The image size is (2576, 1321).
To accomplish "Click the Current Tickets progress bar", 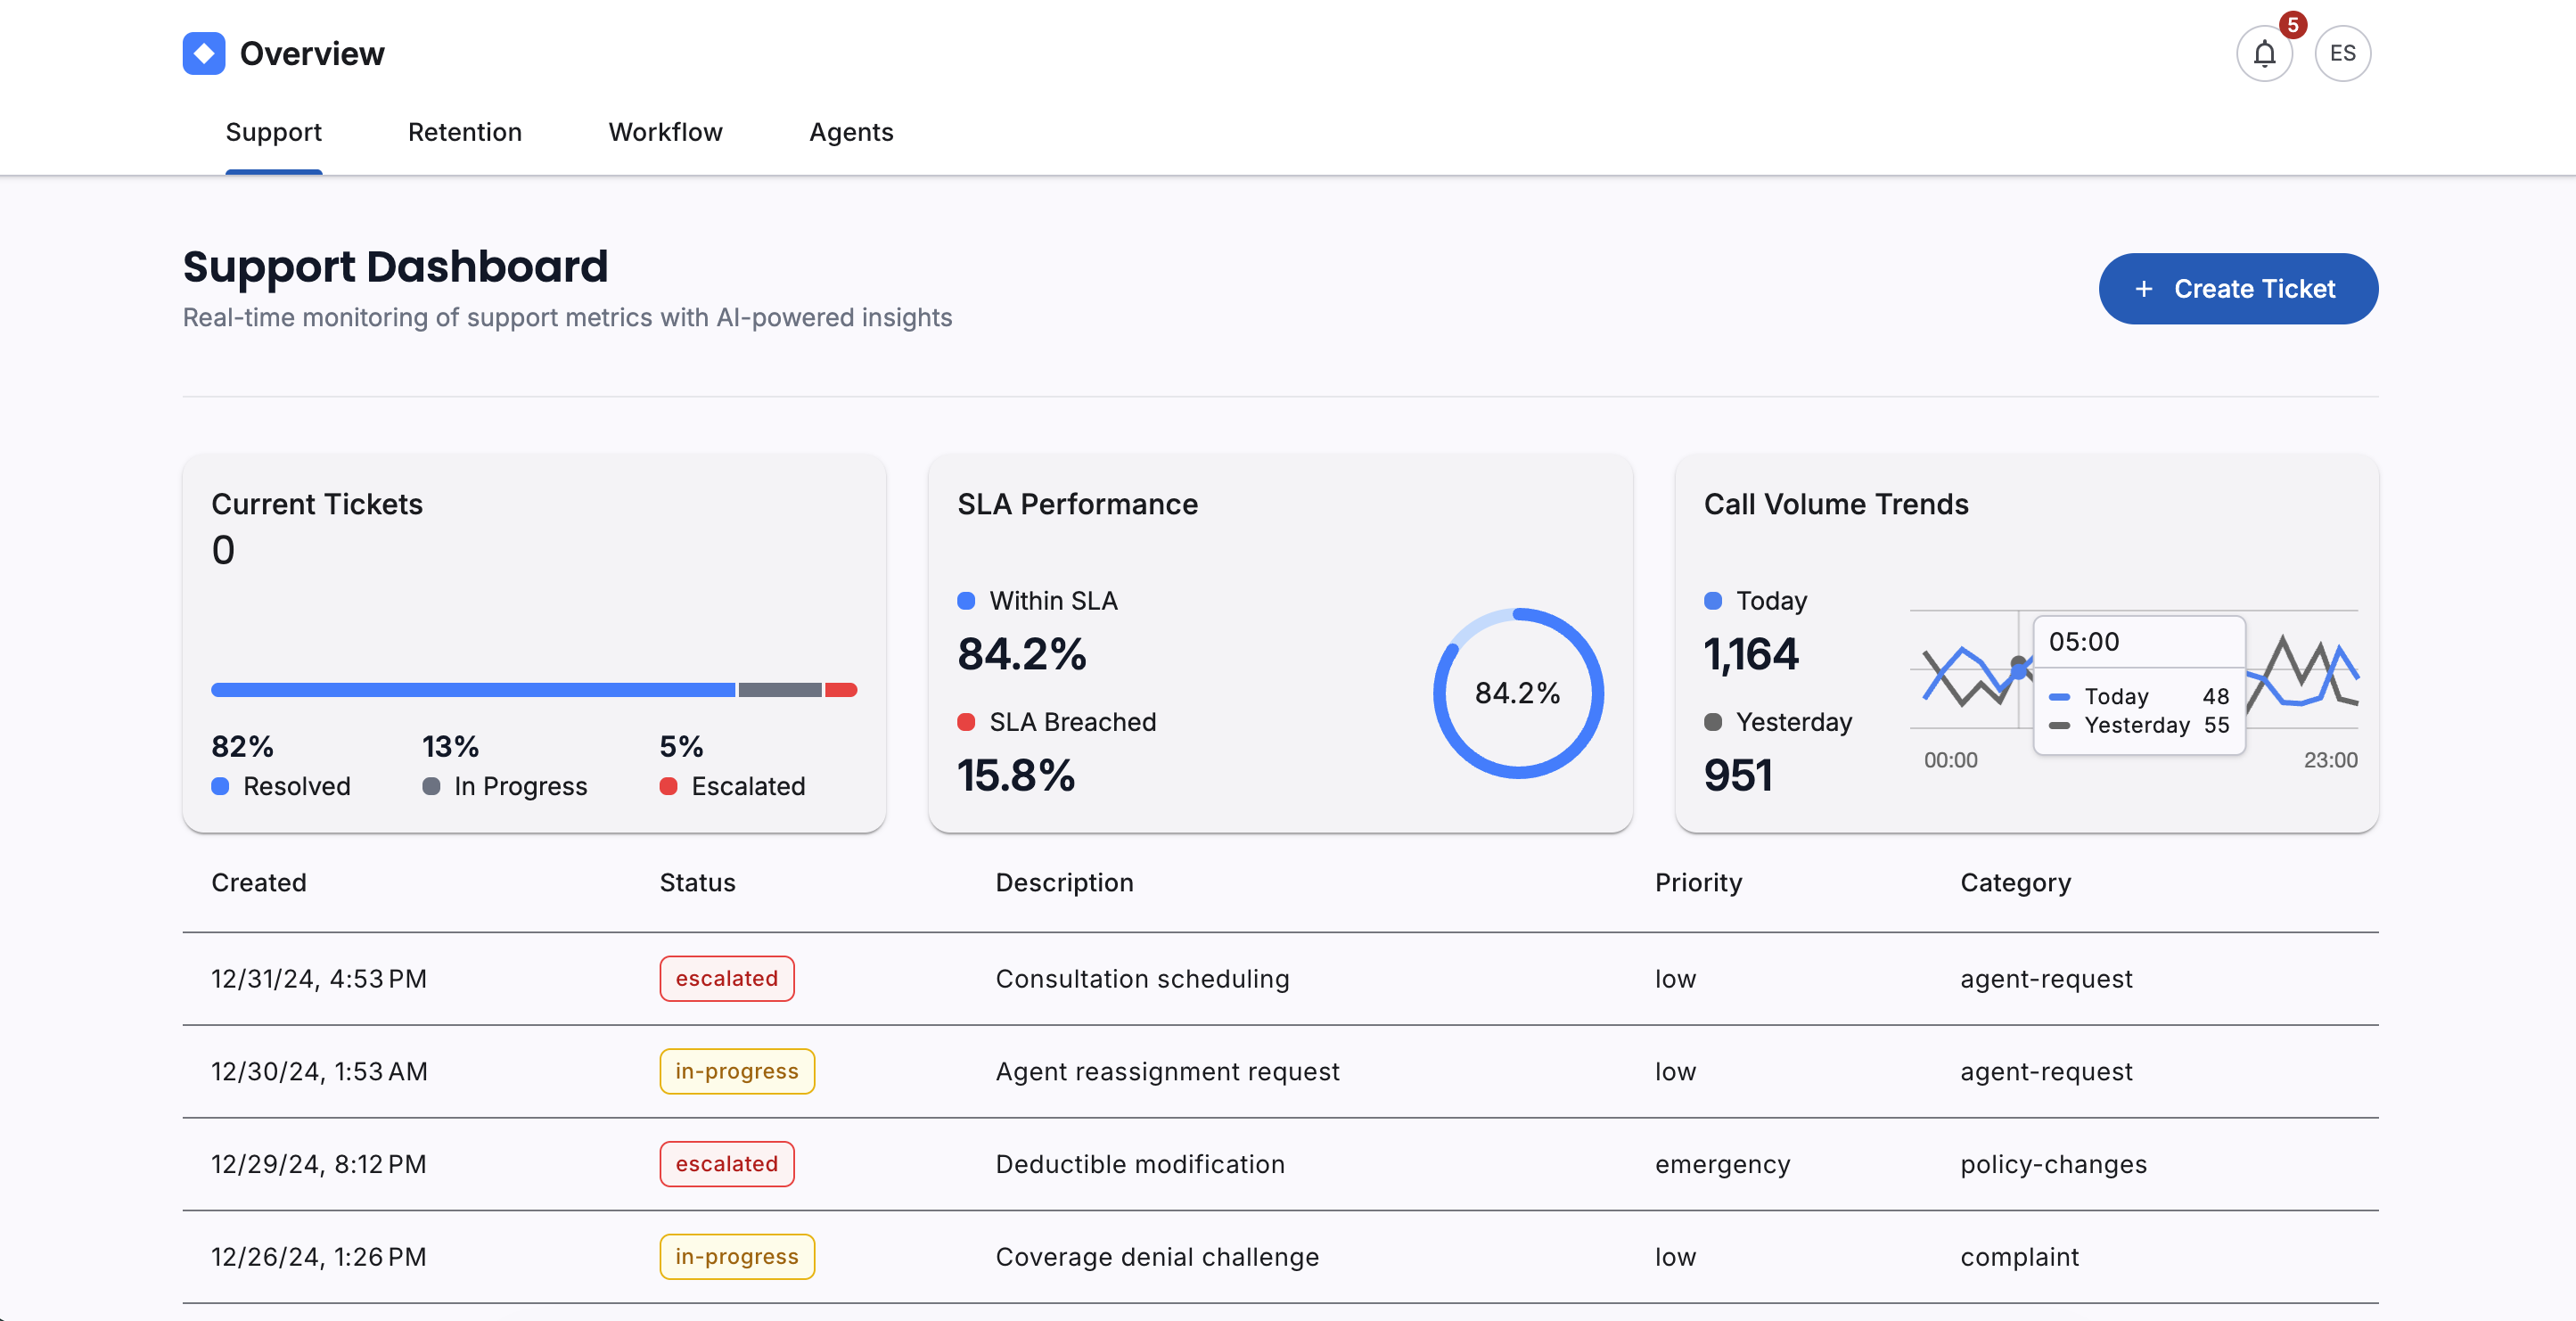I will [x=533, y=690].
